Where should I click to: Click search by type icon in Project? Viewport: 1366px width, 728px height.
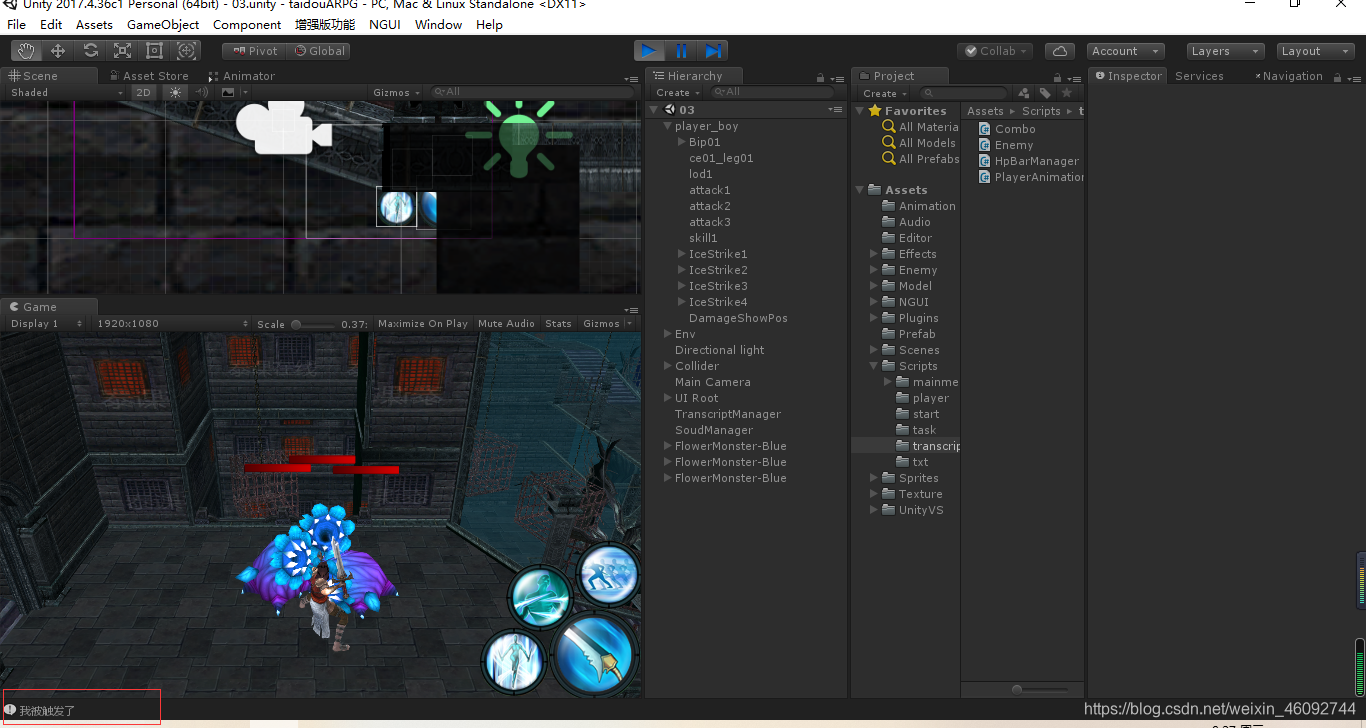click(1023, 93)
